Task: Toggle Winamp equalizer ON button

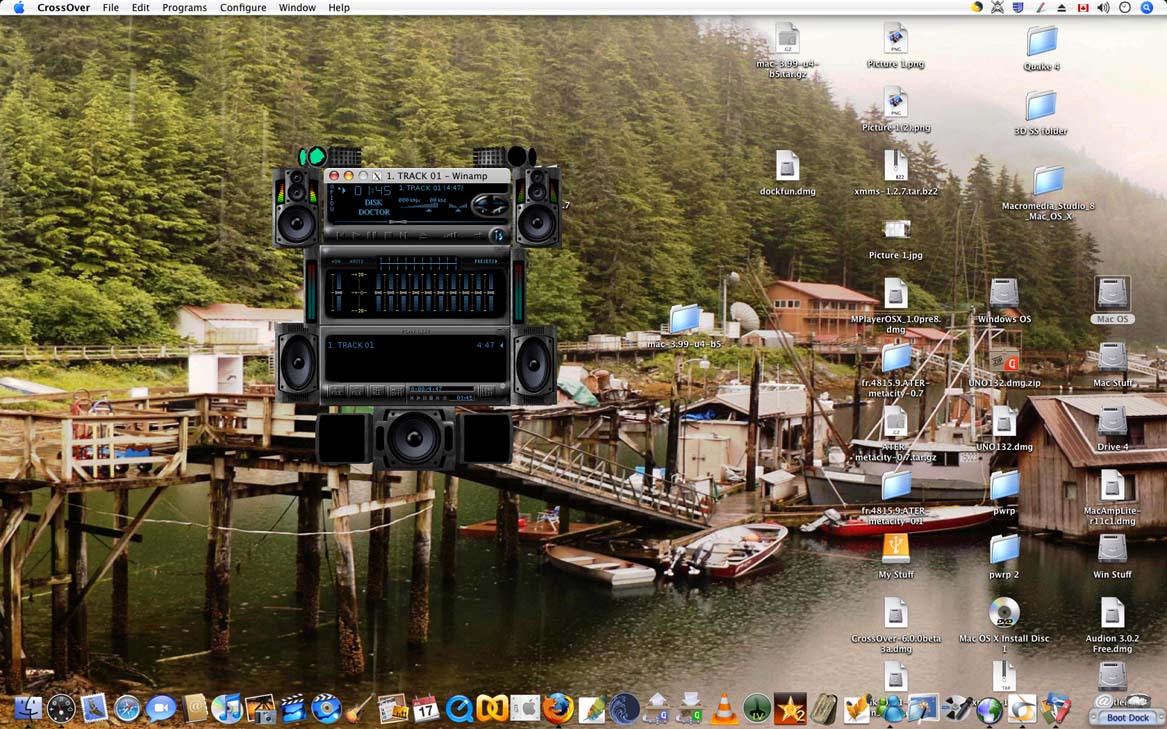Action: coord(336,261)
